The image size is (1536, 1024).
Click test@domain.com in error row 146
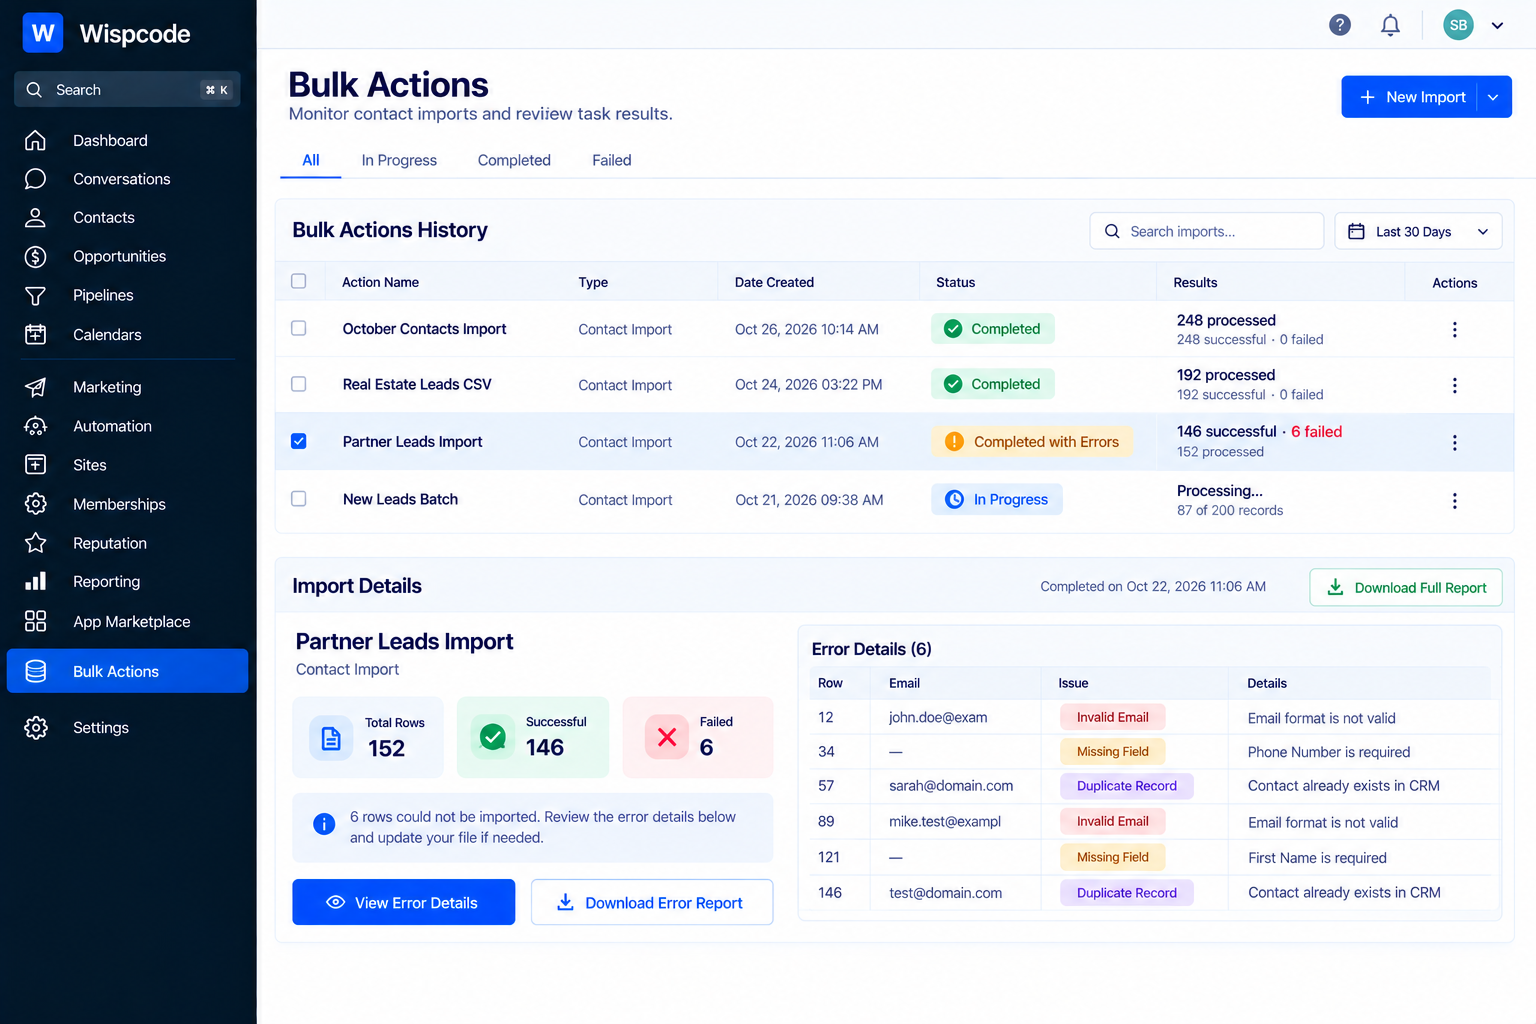coord(945,893)
